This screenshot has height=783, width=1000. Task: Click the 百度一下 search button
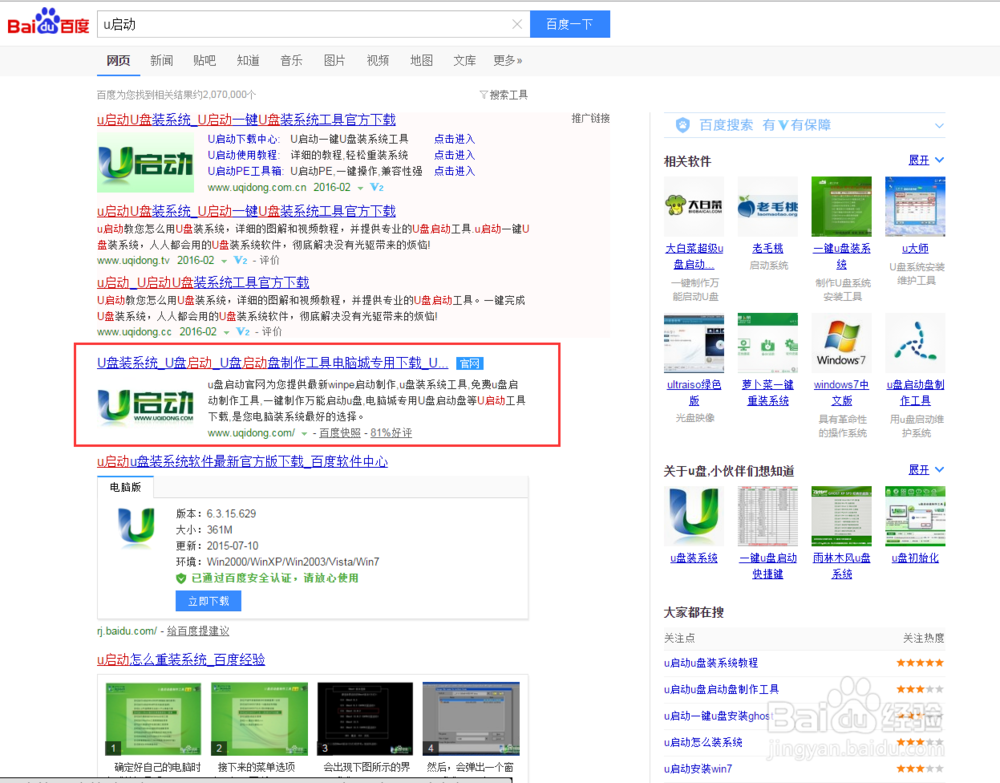570,24
